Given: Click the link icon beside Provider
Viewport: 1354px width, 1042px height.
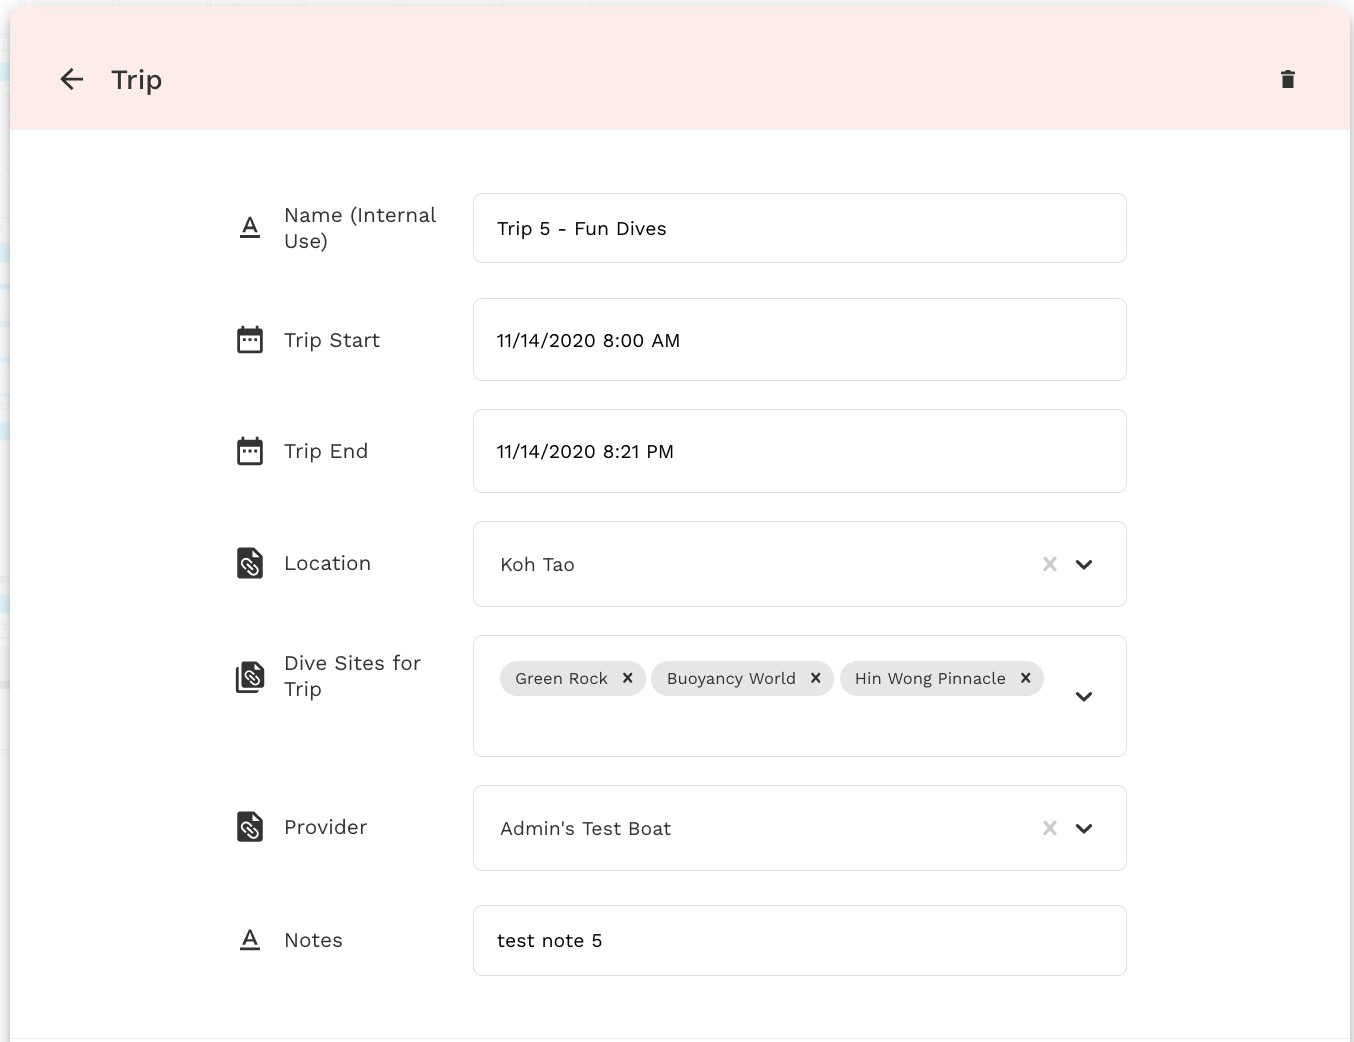Looking at the screenshot, I should pyautogui.click(x=250, y=827).
